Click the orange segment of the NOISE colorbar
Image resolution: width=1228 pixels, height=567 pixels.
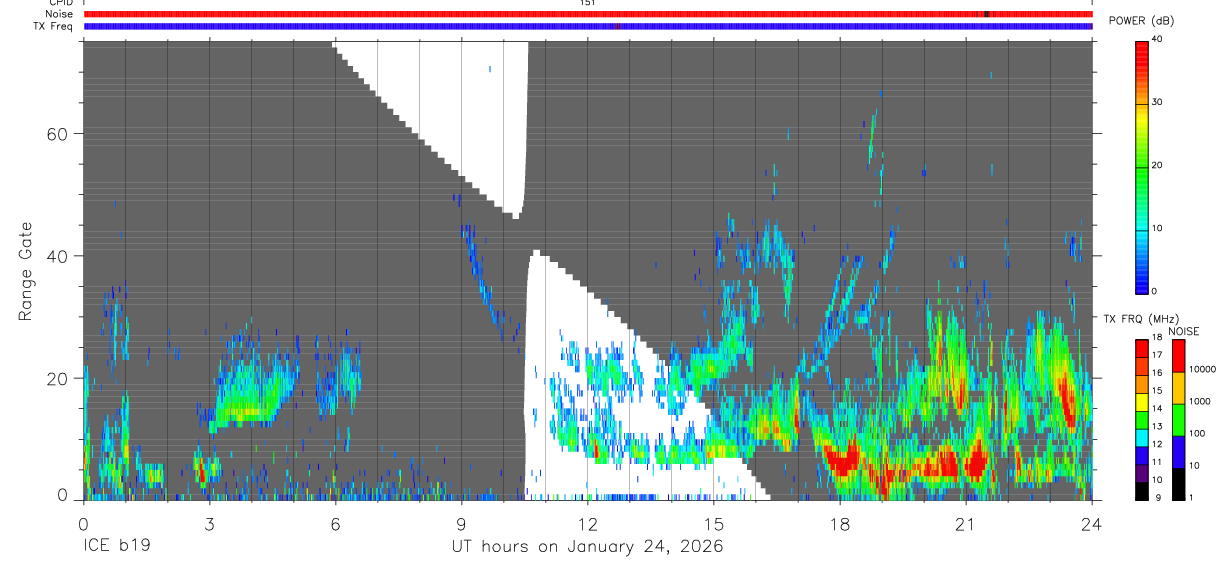point(1179,388)
